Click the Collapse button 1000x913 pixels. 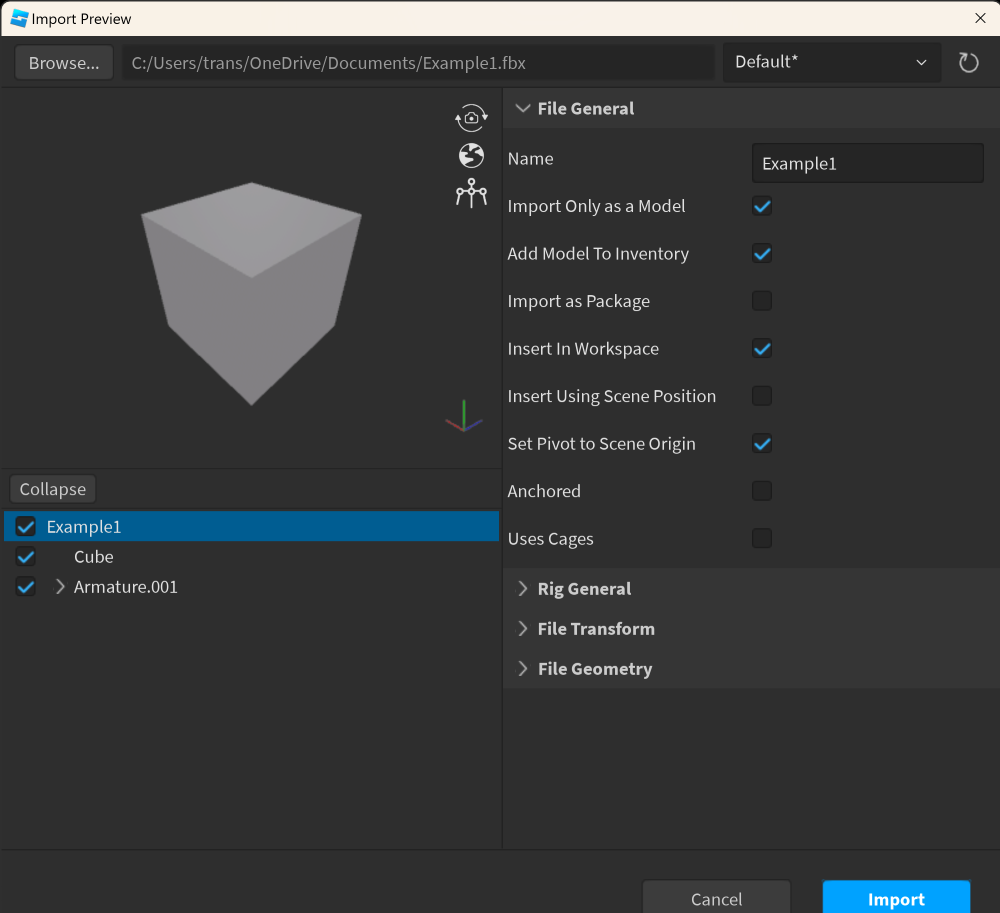53,489
